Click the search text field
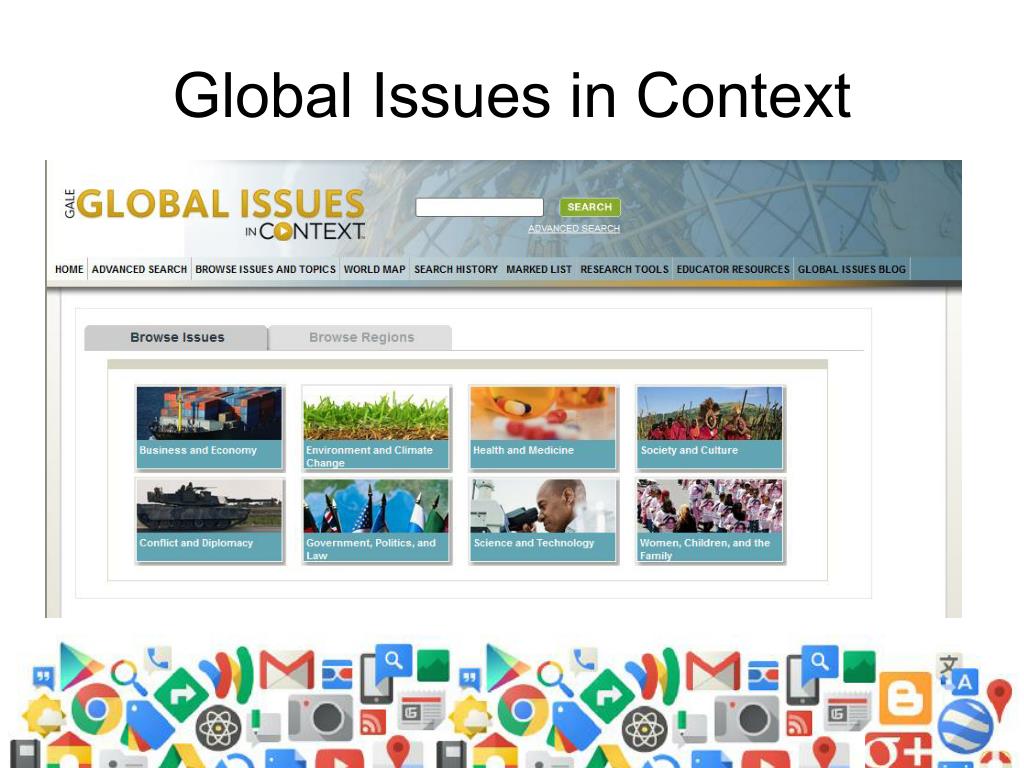The width and height of the screenshot is (1024, 768). click(x=479, y=208)
